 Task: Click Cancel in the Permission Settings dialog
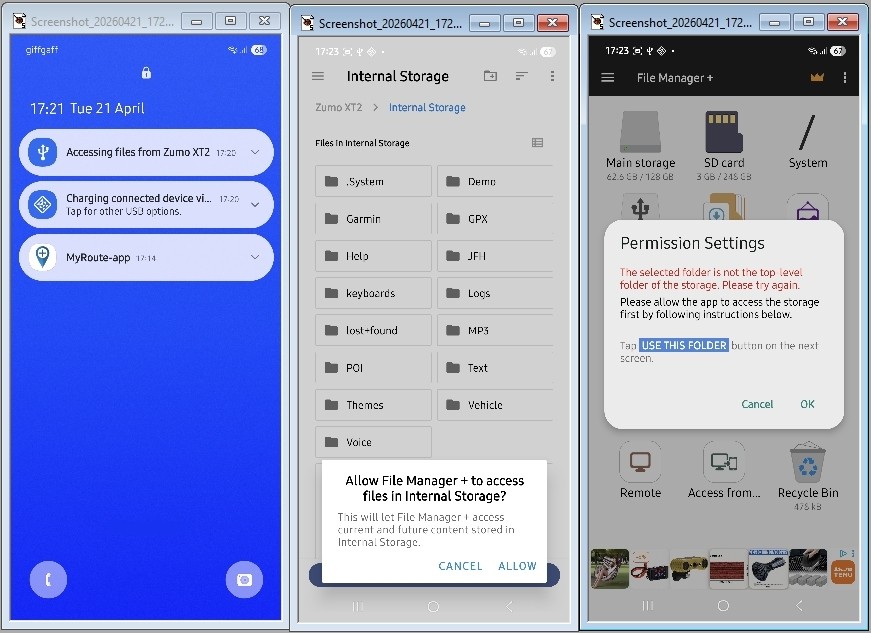pyautogui.click(x=757, y=404)
